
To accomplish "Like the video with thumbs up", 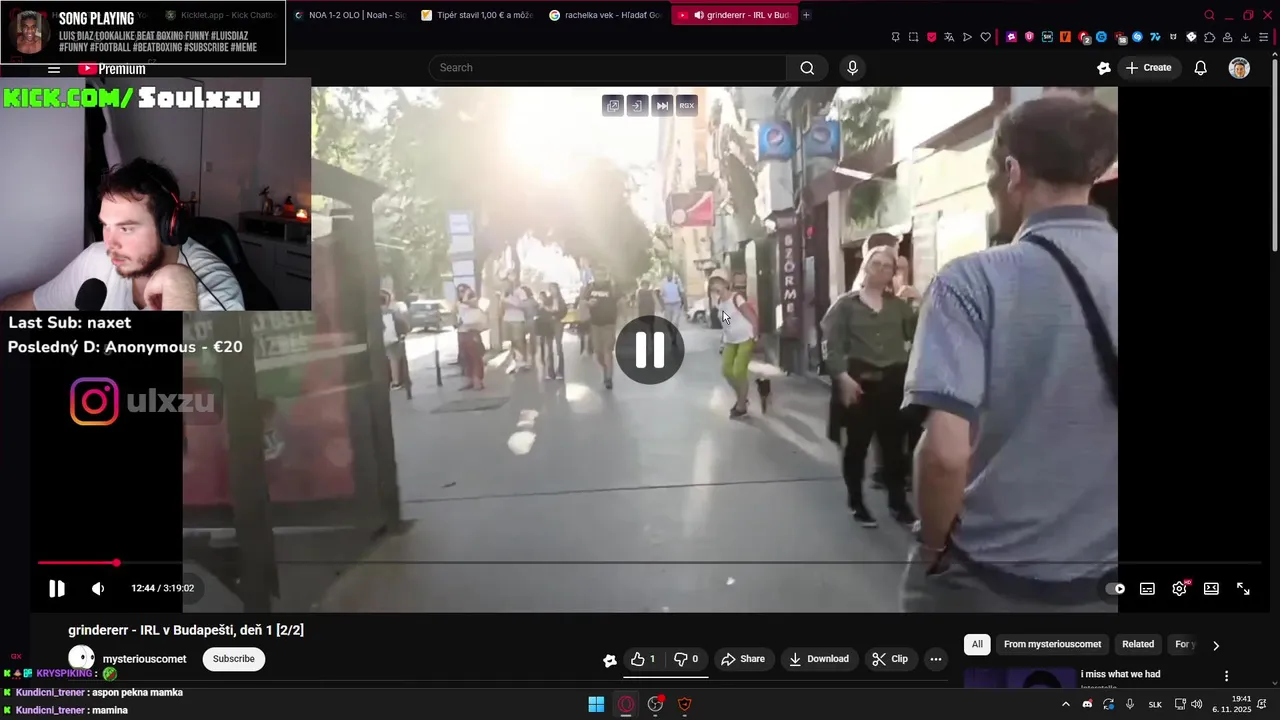I will tap(642, 659).
